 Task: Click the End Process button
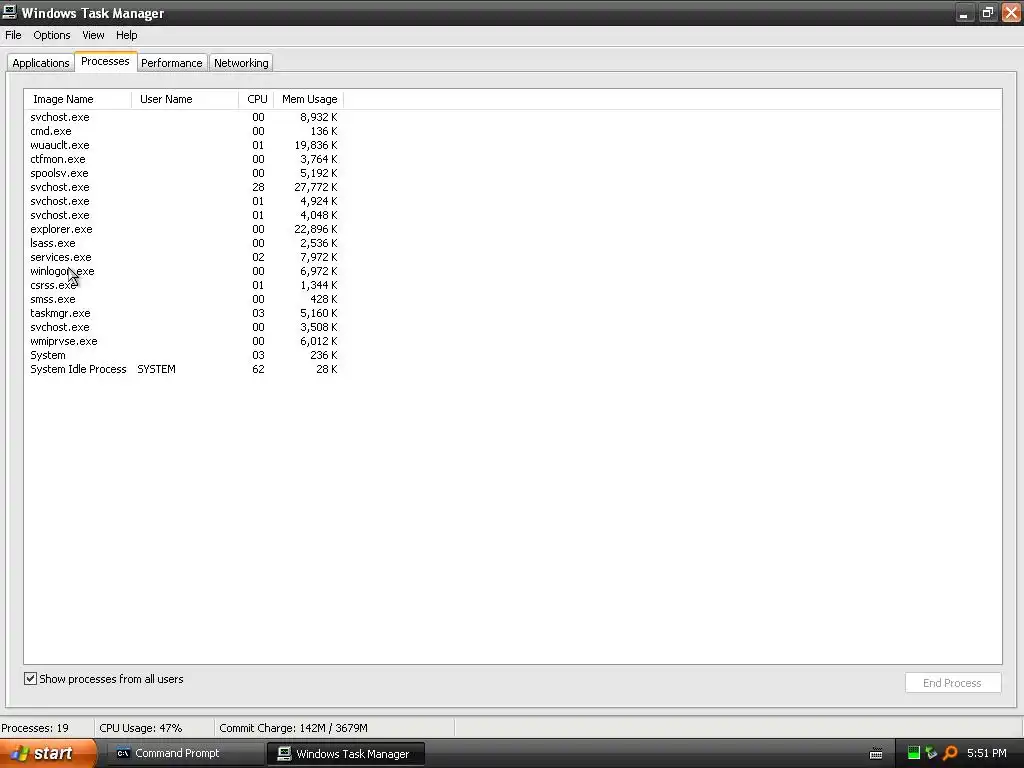coord(952,682)
